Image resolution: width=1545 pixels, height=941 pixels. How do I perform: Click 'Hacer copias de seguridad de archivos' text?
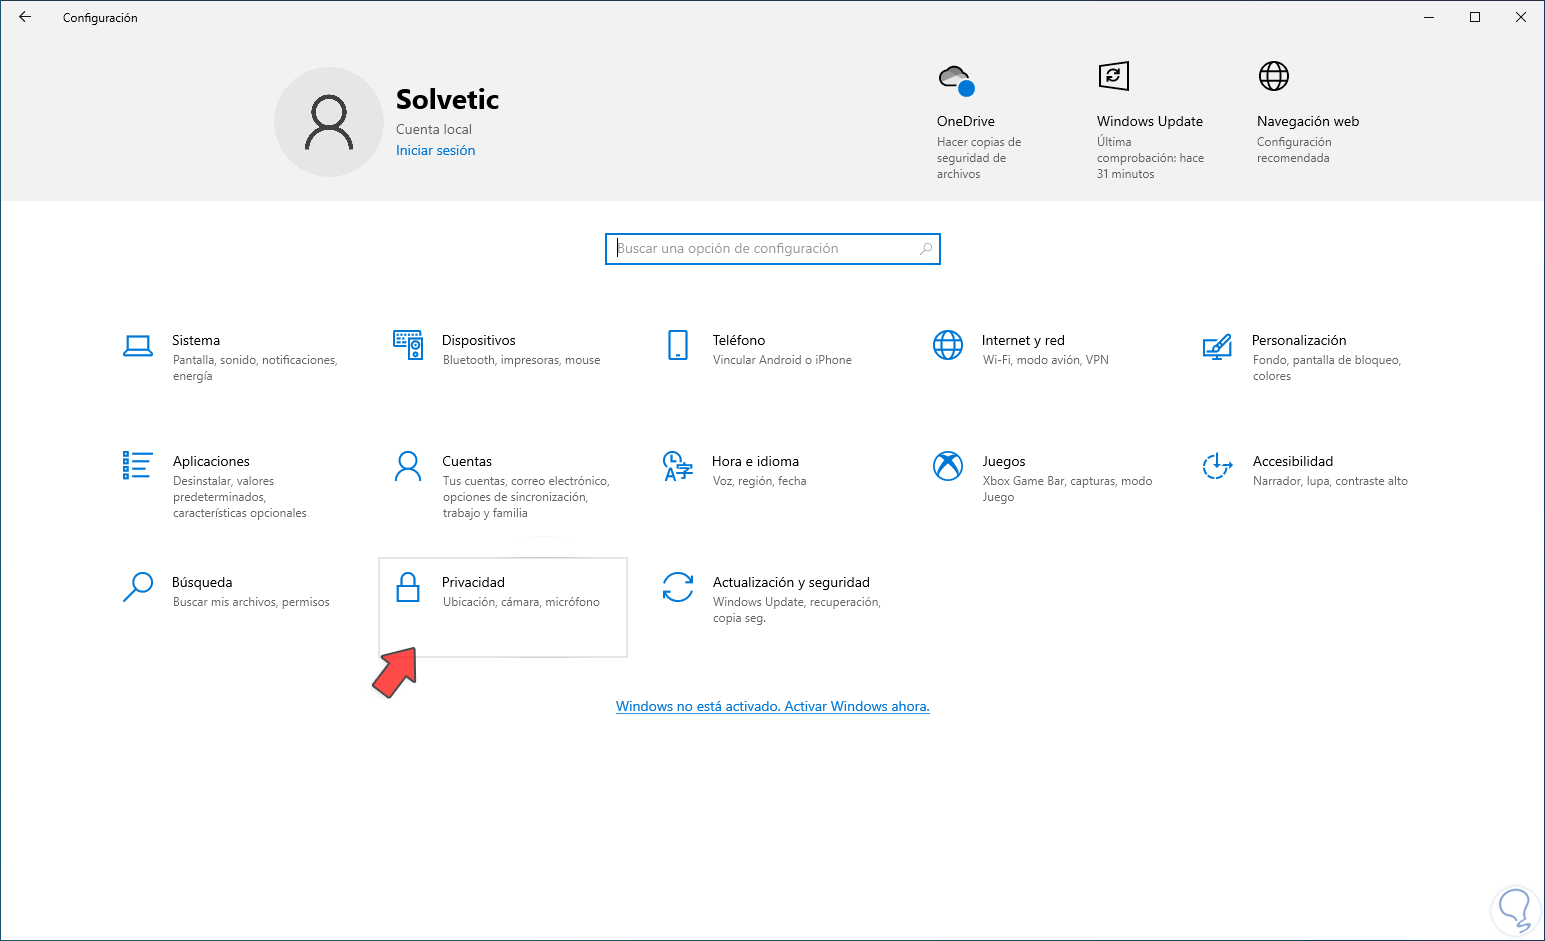click(979, 158)
